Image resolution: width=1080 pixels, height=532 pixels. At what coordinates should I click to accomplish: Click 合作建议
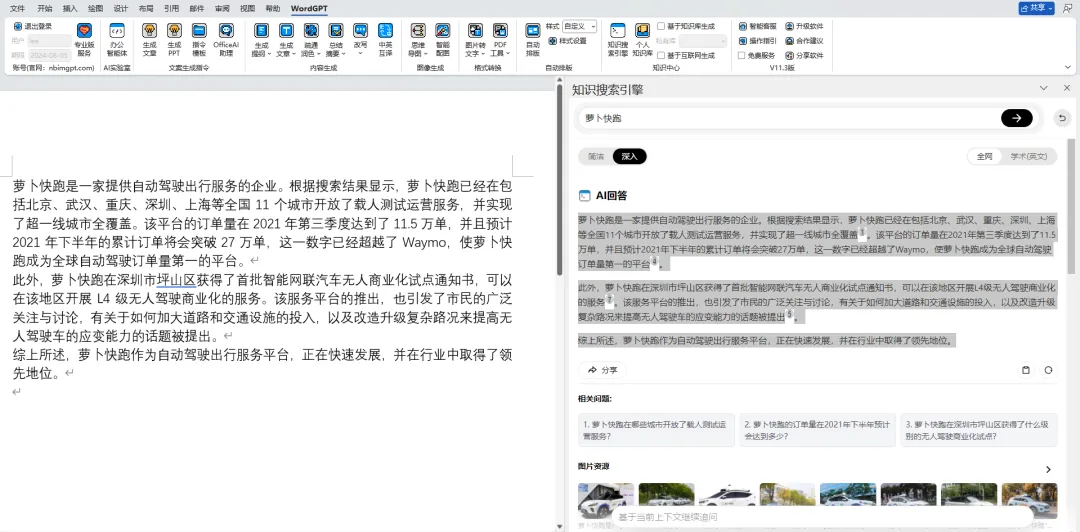click(x=804, y=41)
